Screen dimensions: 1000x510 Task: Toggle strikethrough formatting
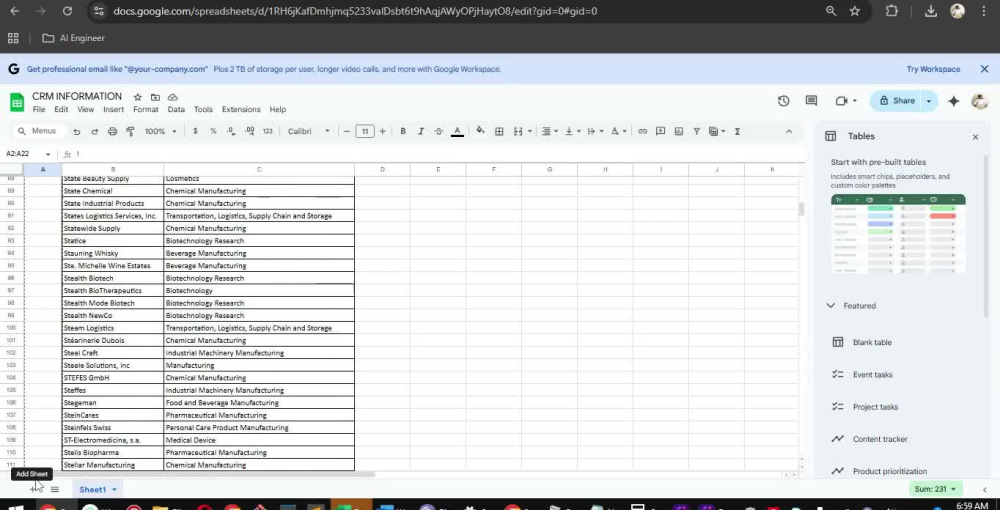pyautogui.click(x=438, y=131)
